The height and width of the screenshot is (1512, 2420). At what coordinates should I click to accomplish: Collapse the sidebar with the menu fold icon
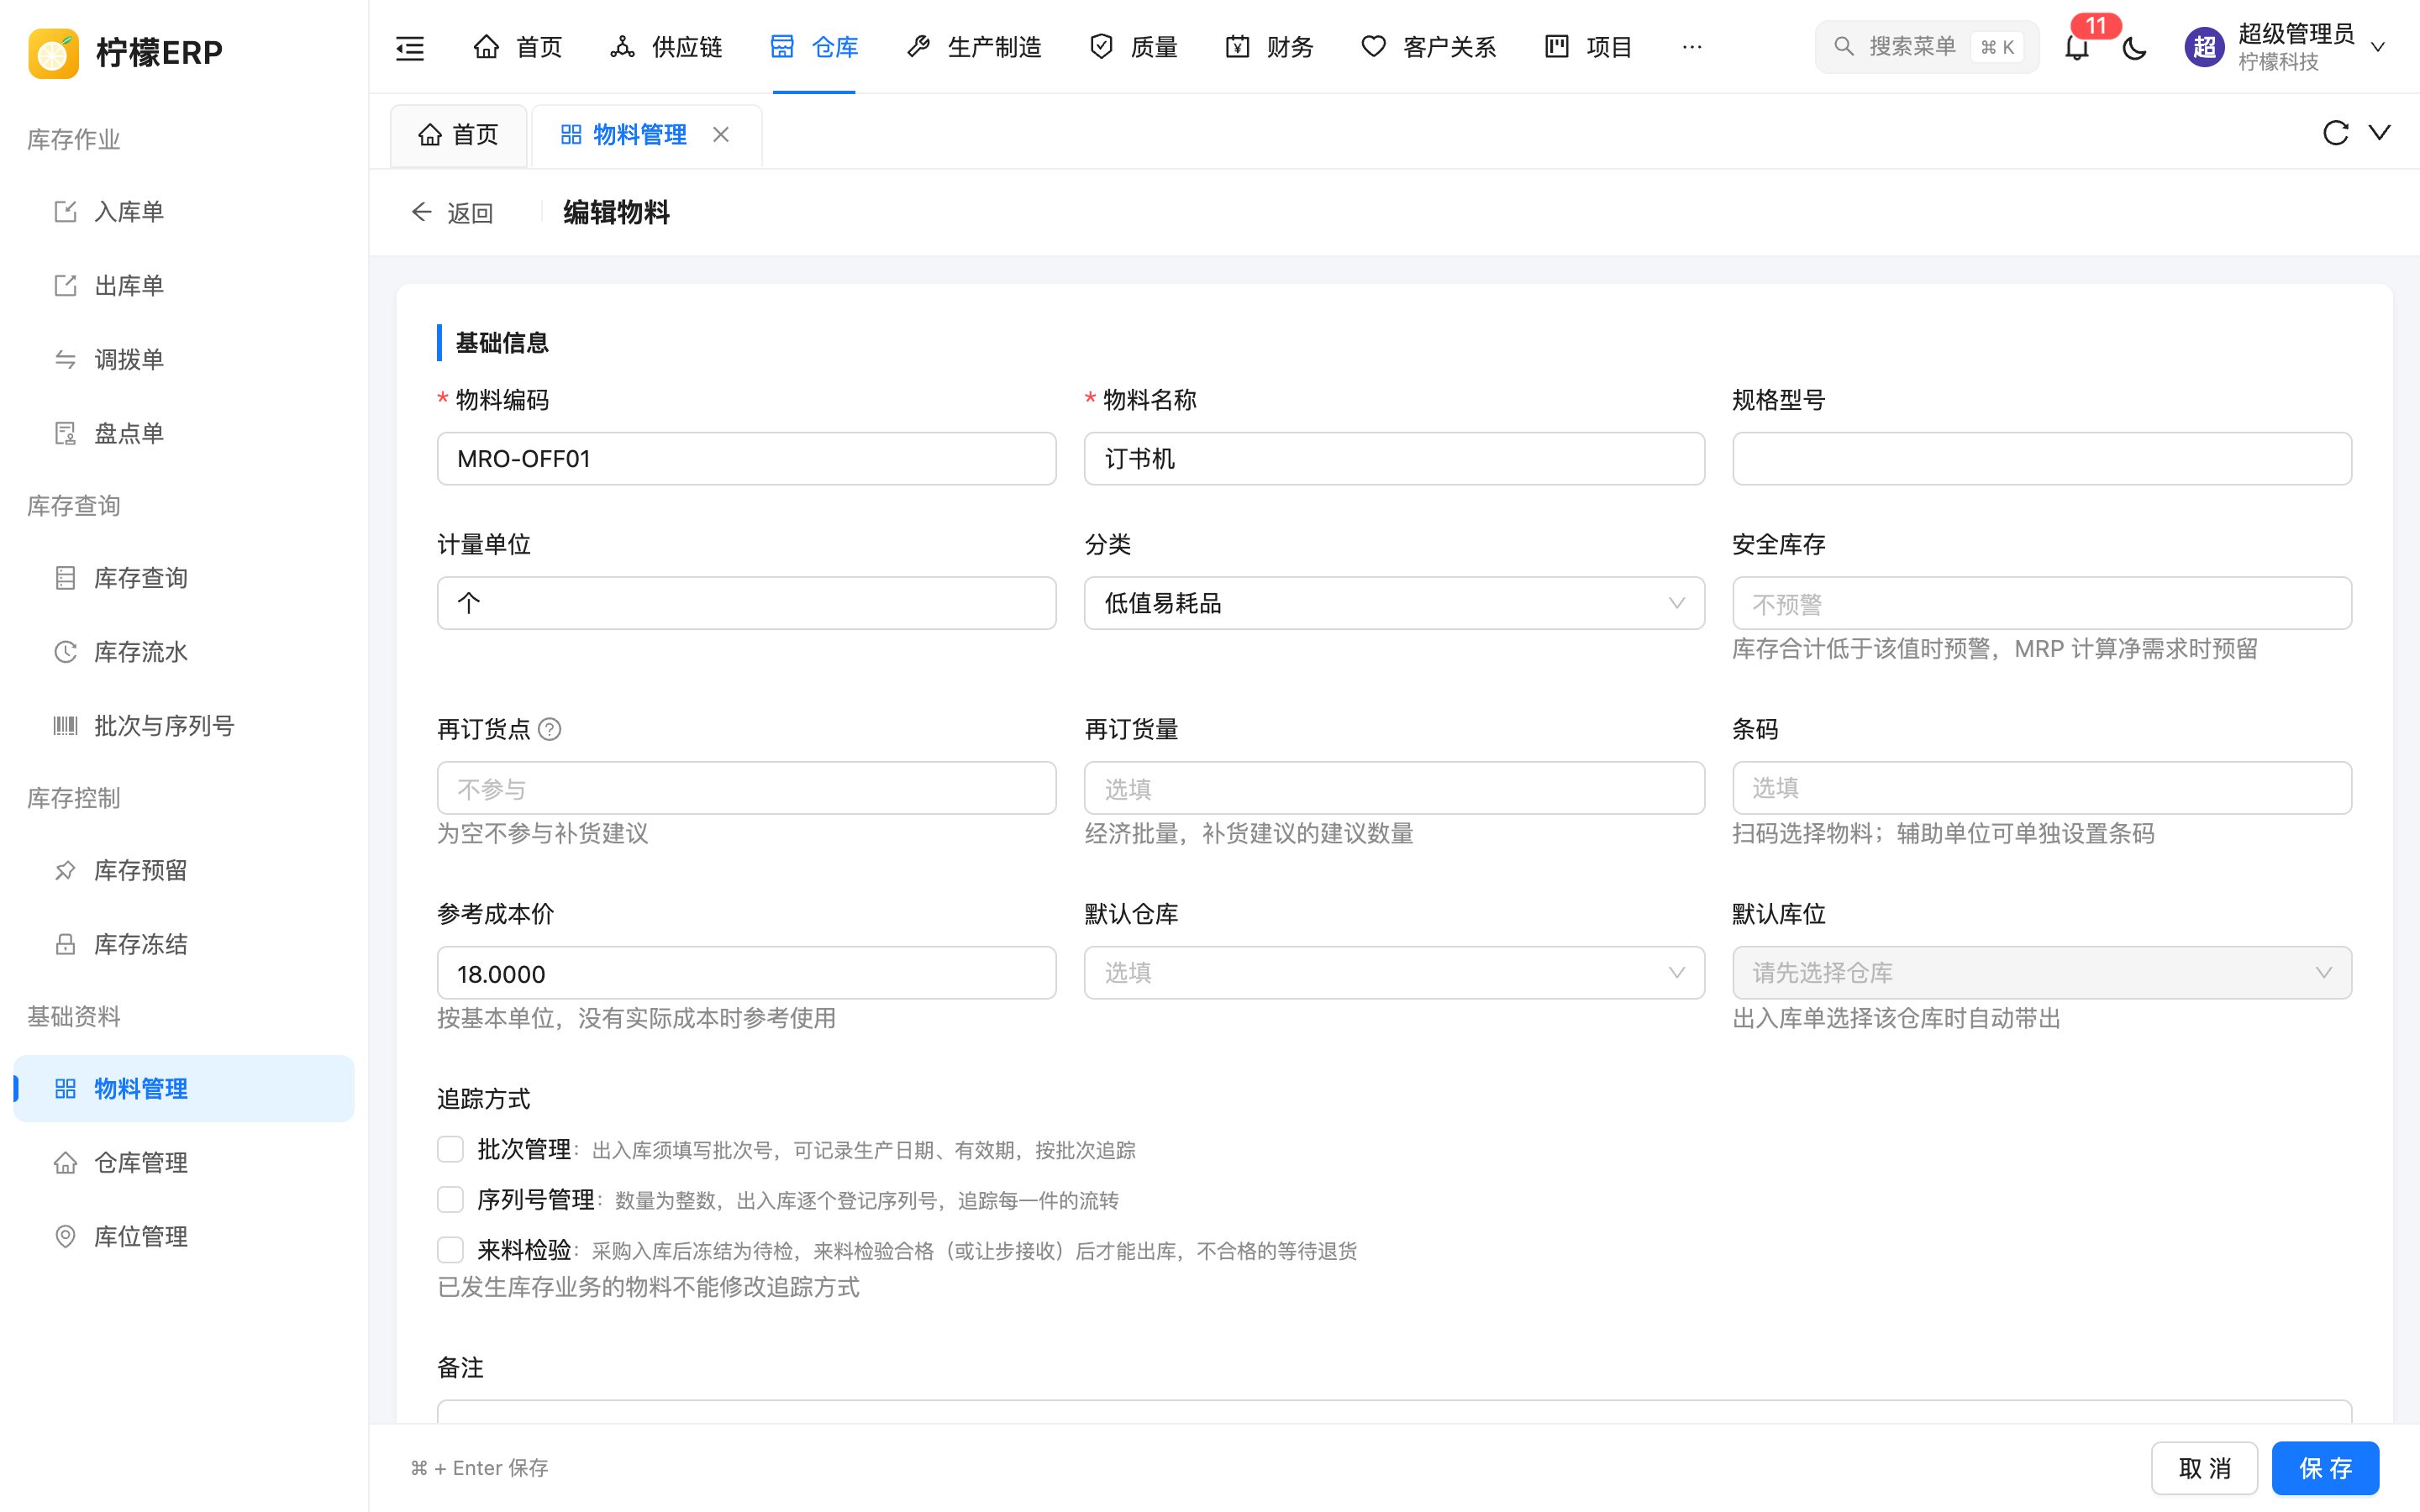[410, 47]
